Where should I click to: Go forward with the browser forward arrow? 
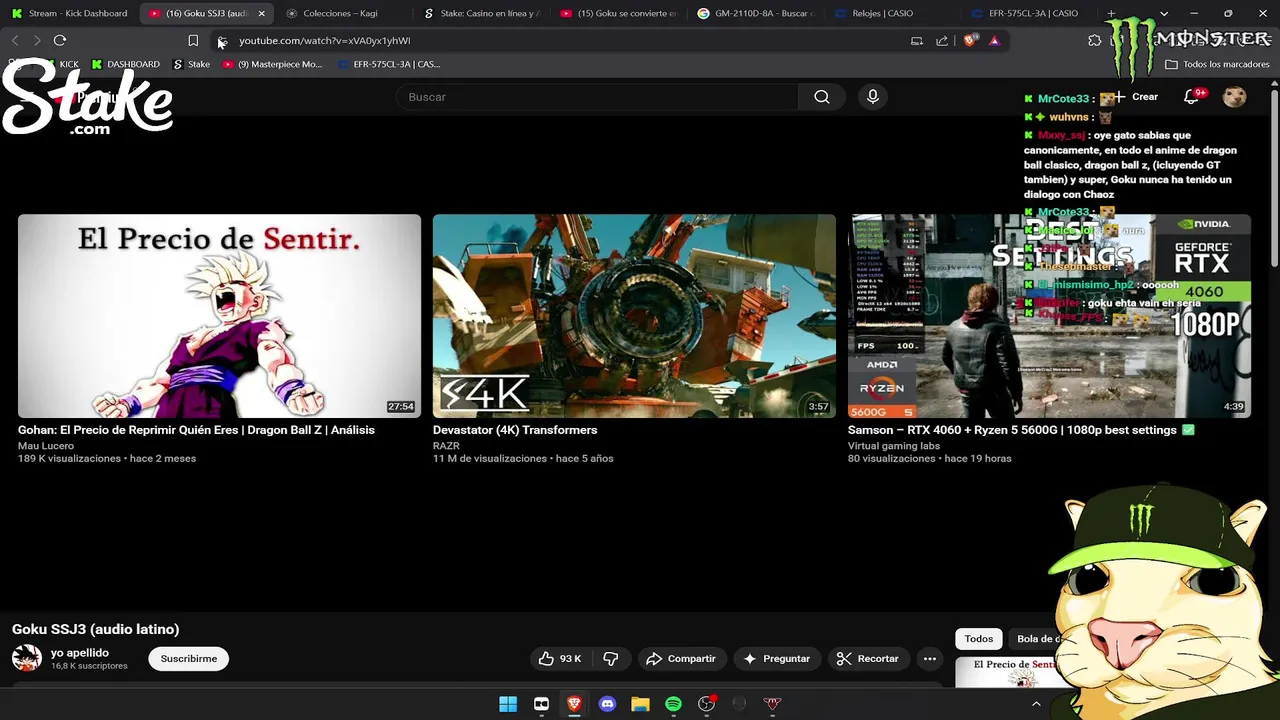click(37, 40)
